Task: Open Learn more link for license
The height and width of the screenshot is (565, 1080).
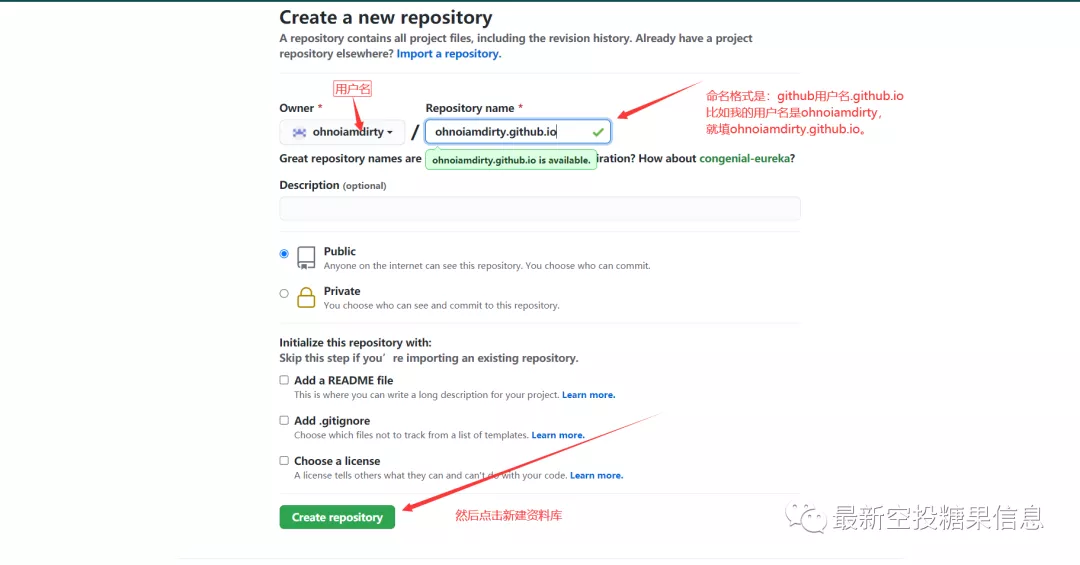Action: click(596, 475)
